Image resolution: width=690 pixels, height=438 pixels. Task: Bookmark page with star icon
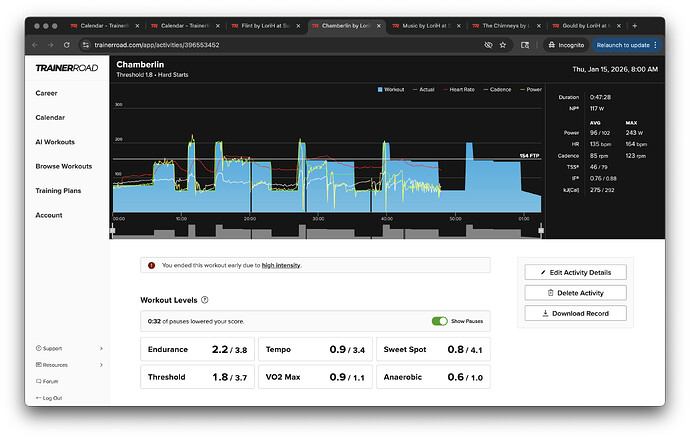pyautogui.click(x=503, y=45)
